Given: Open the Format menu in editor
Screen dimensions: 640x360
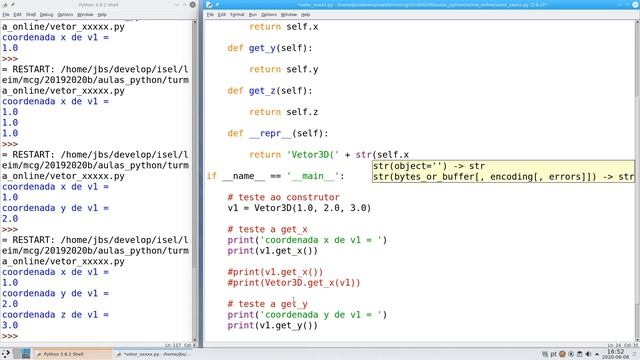Looking at the screenshot, I should [x=237, y=14].
